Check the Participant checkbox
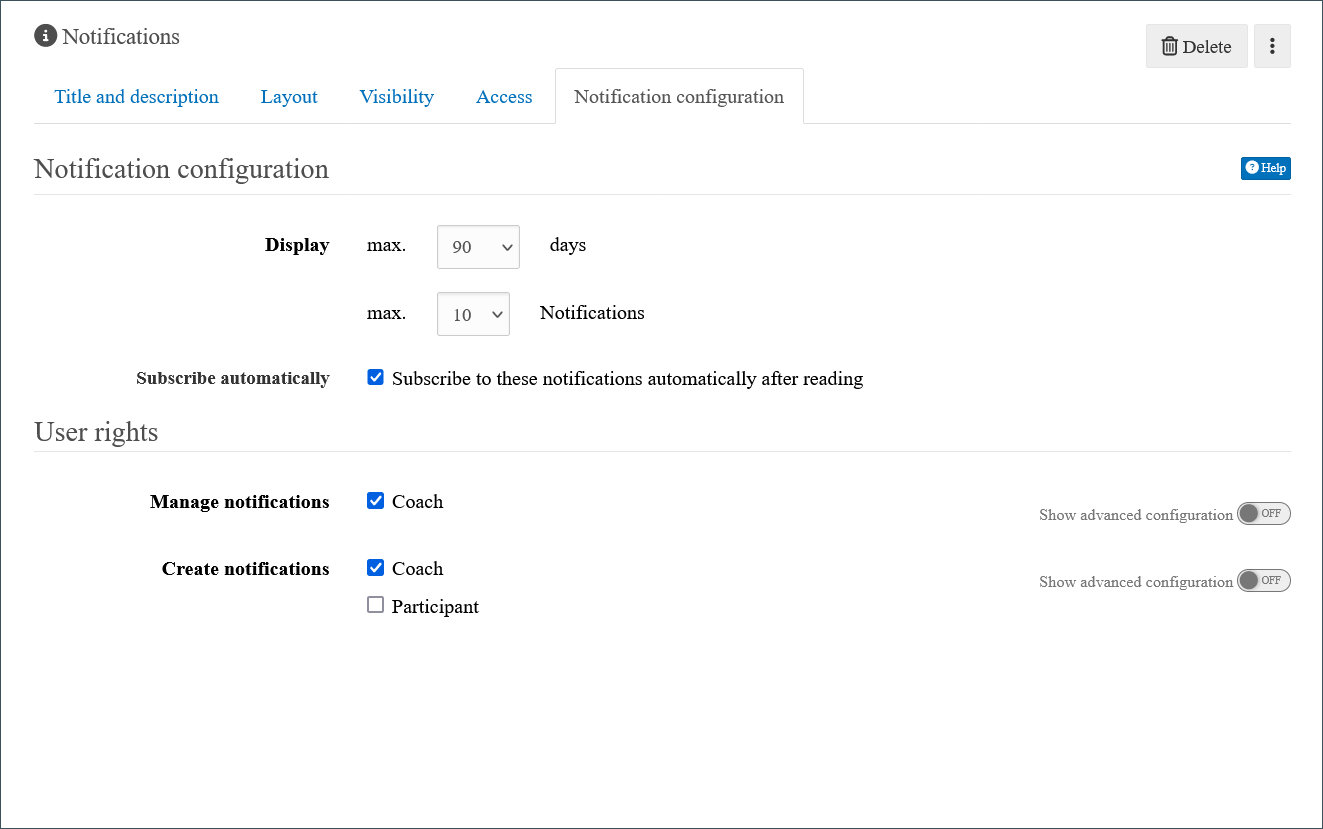 coord(375,604)
